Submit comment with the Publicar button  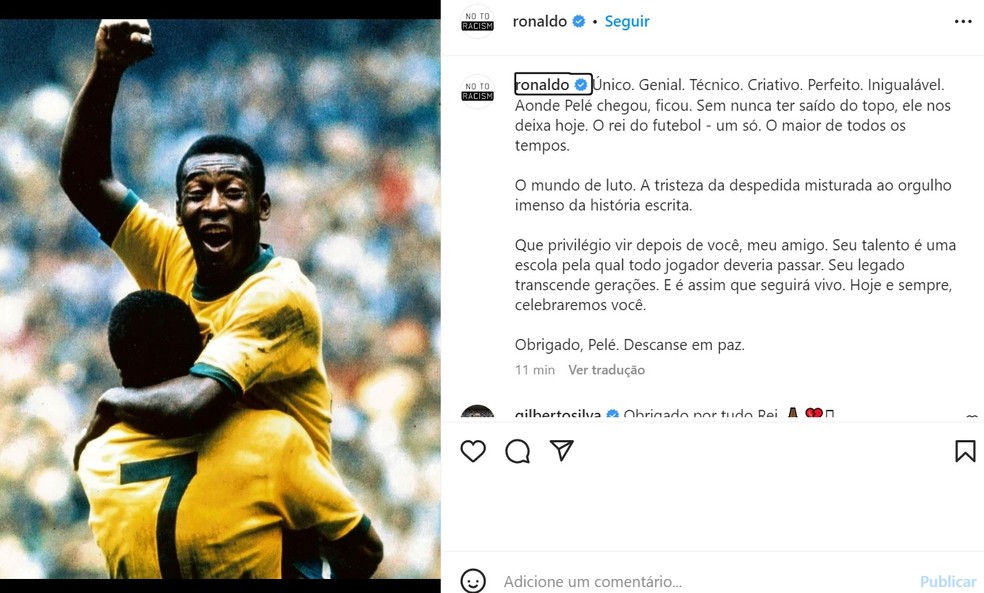[x=948, y=582]
